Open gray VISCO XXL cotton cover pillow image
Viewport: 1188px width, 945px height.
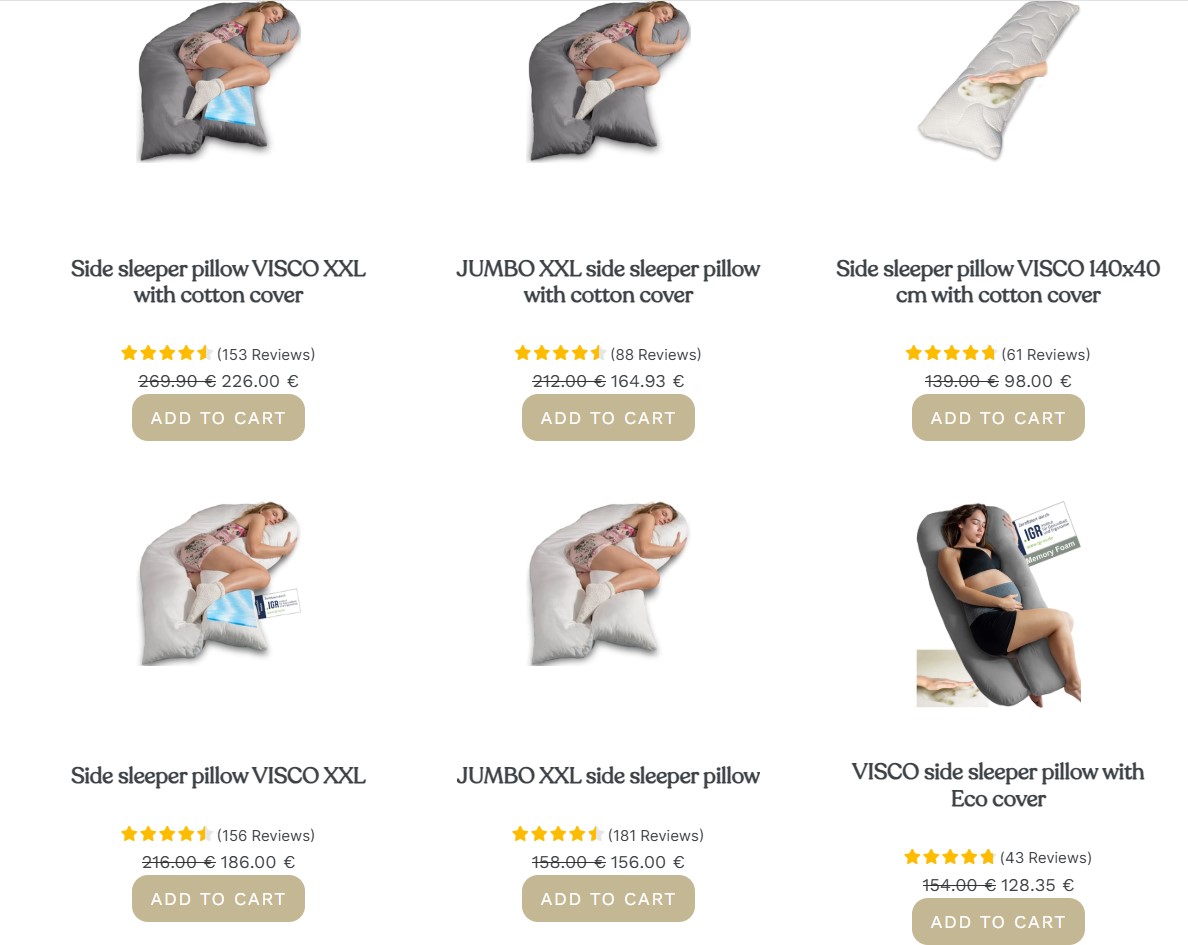(219, 81)
